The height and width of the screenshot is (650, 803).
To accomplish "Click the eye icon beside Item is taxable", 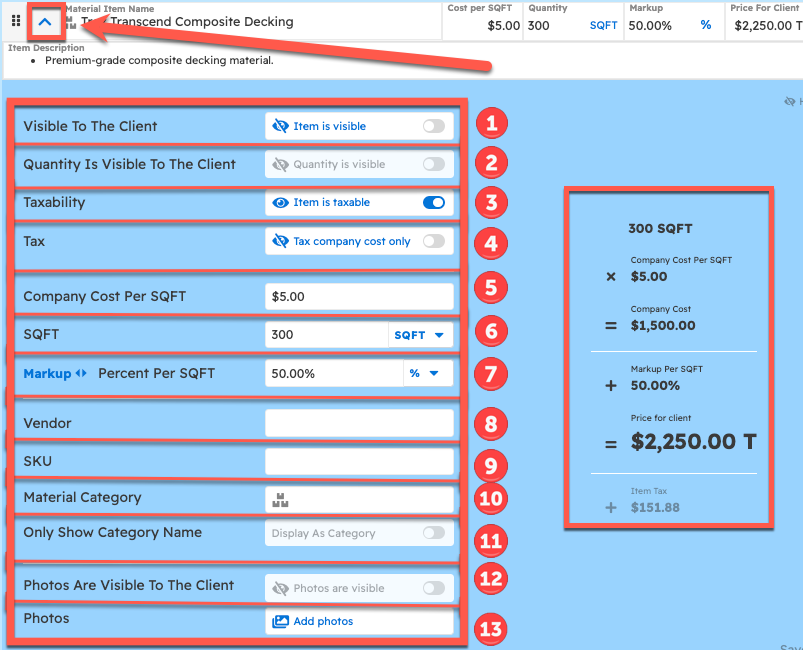I will [281, 203].
